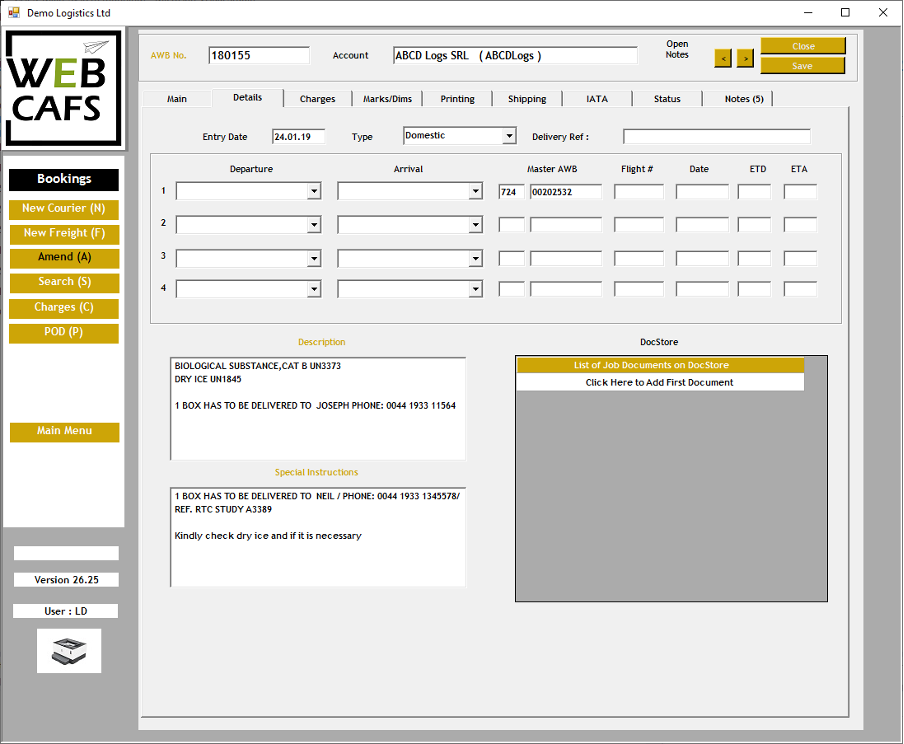Switch to the Charges tab
904x744 pixels.
point(317,99)
